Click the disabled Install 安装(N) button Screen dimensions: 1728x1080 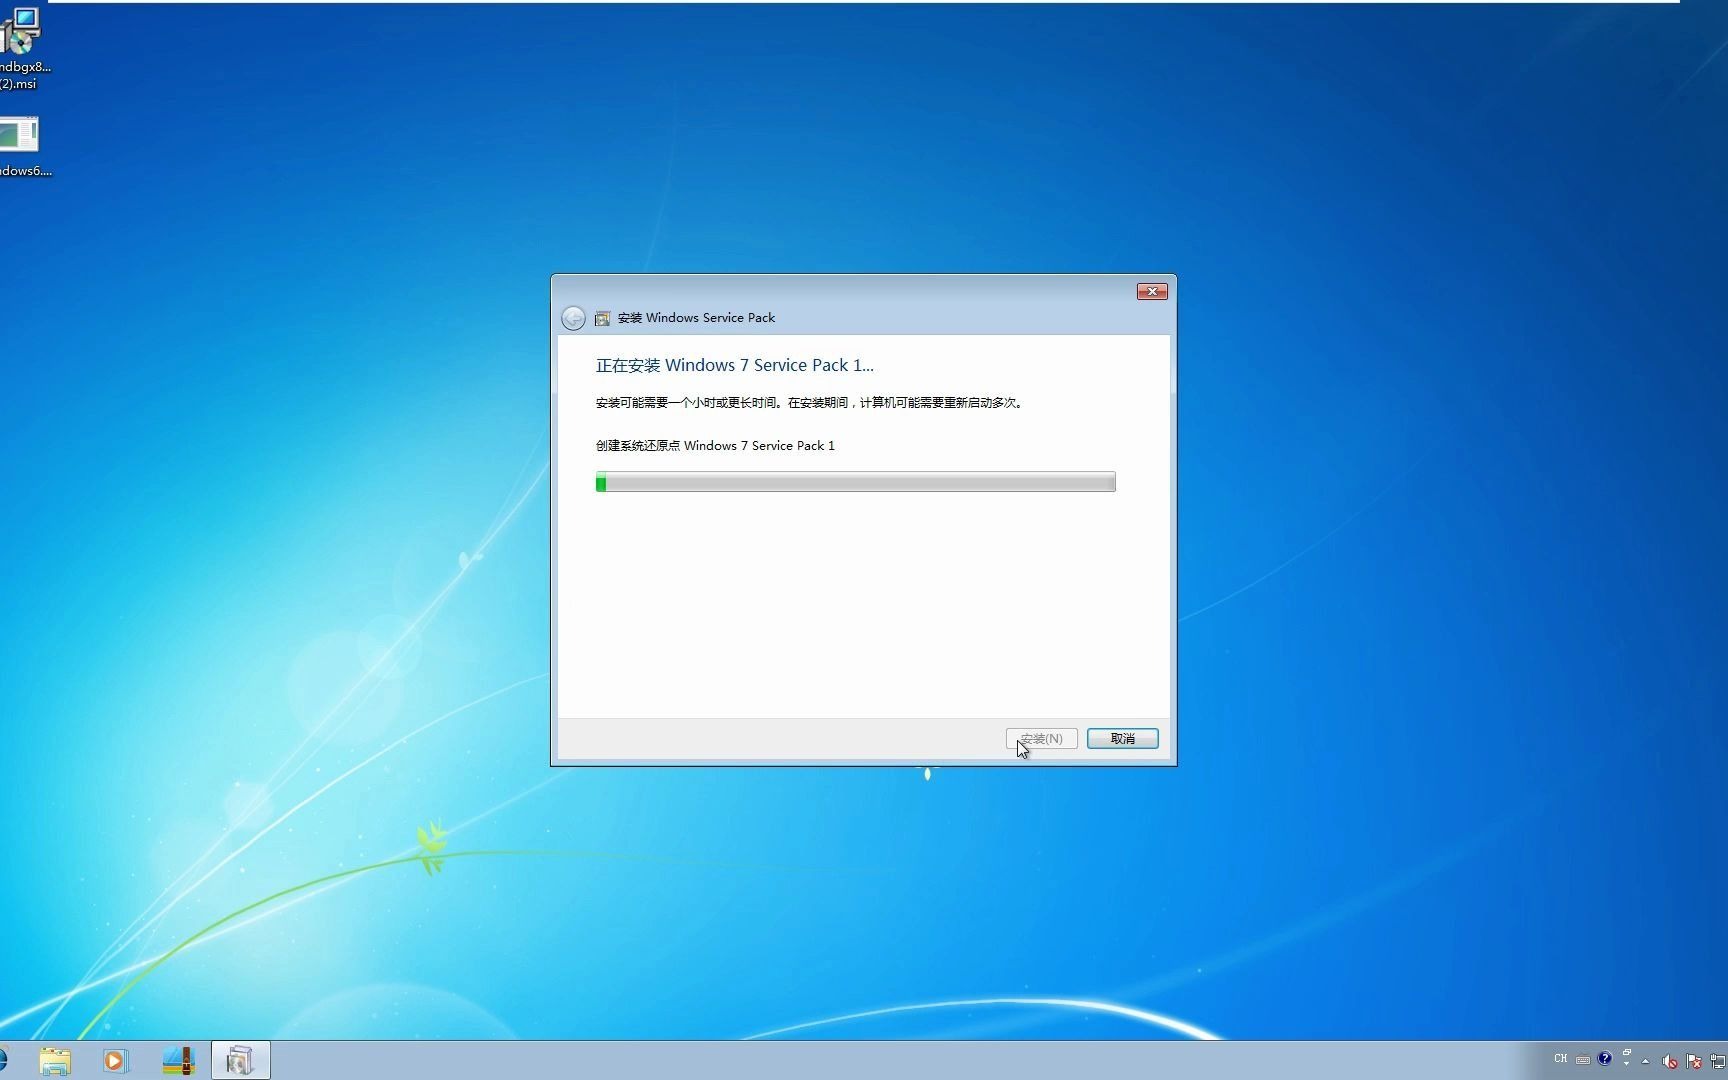1041,738
